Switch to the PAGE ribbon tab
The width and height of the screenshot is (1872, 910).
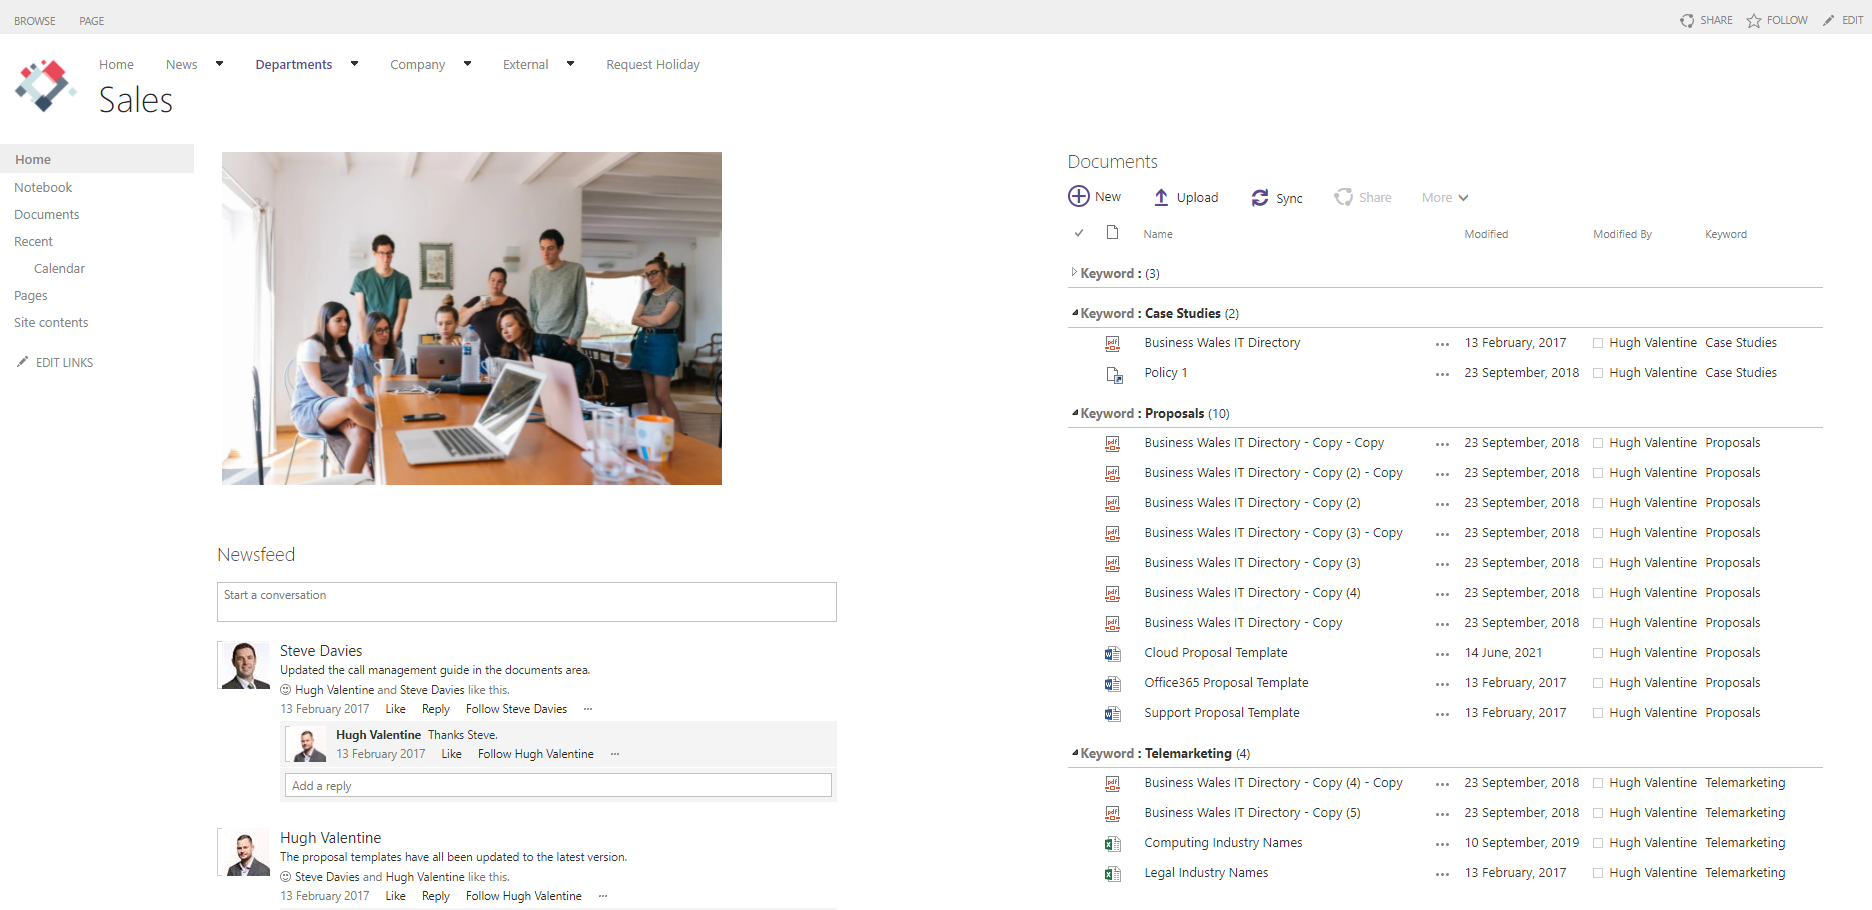coord(91,20)
